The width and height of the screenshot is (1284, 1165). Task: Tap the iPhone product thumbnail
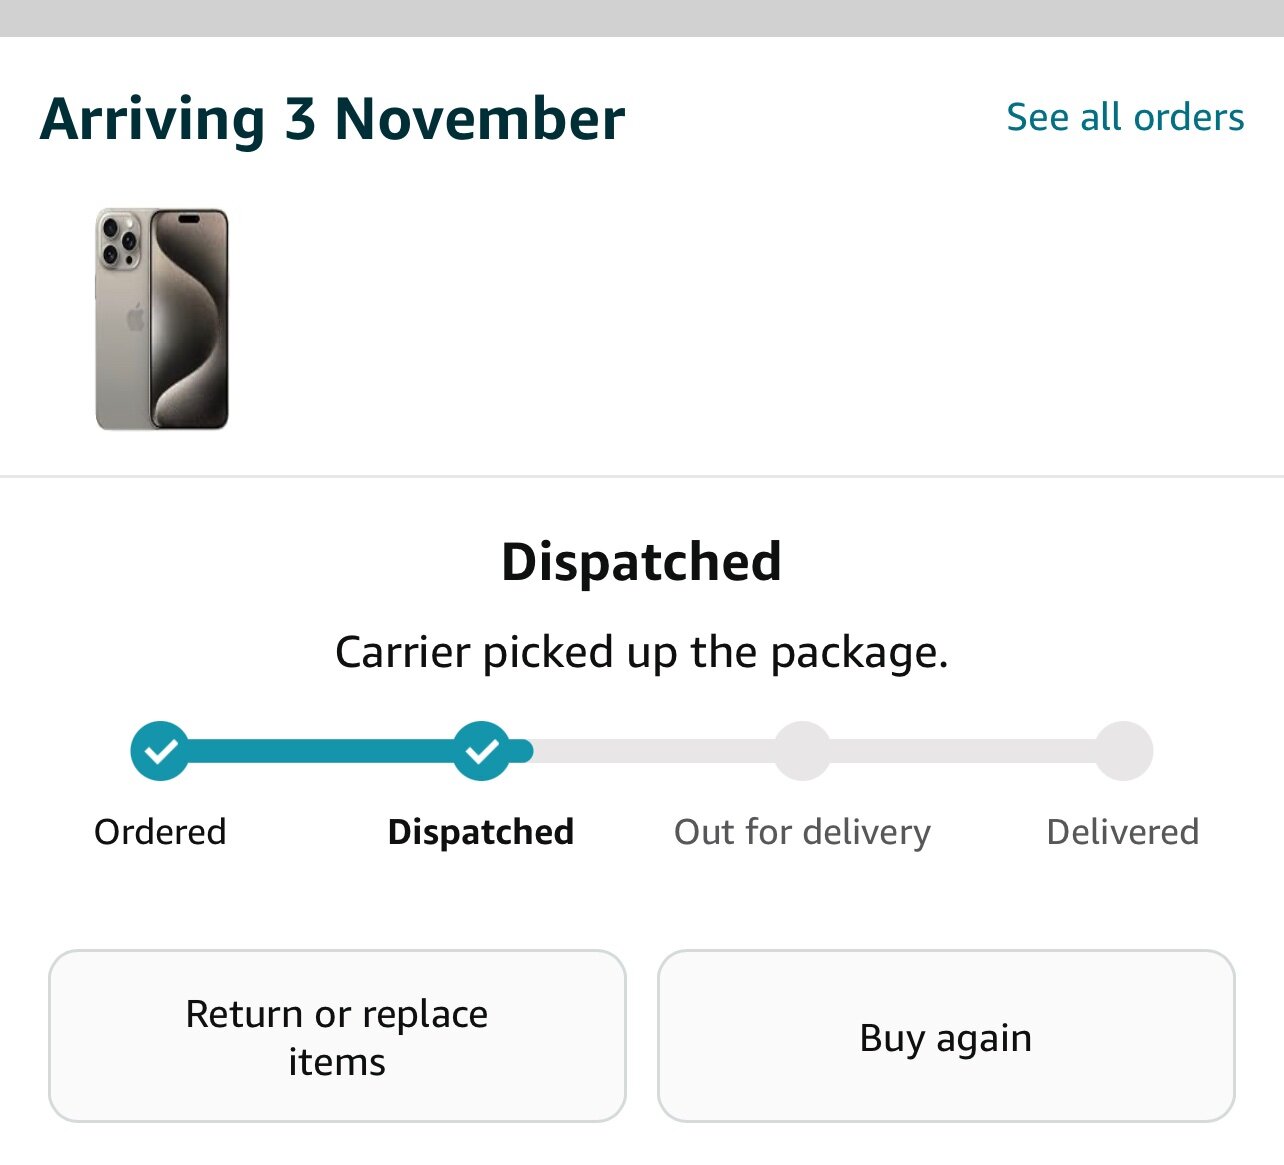coord(162,319)
